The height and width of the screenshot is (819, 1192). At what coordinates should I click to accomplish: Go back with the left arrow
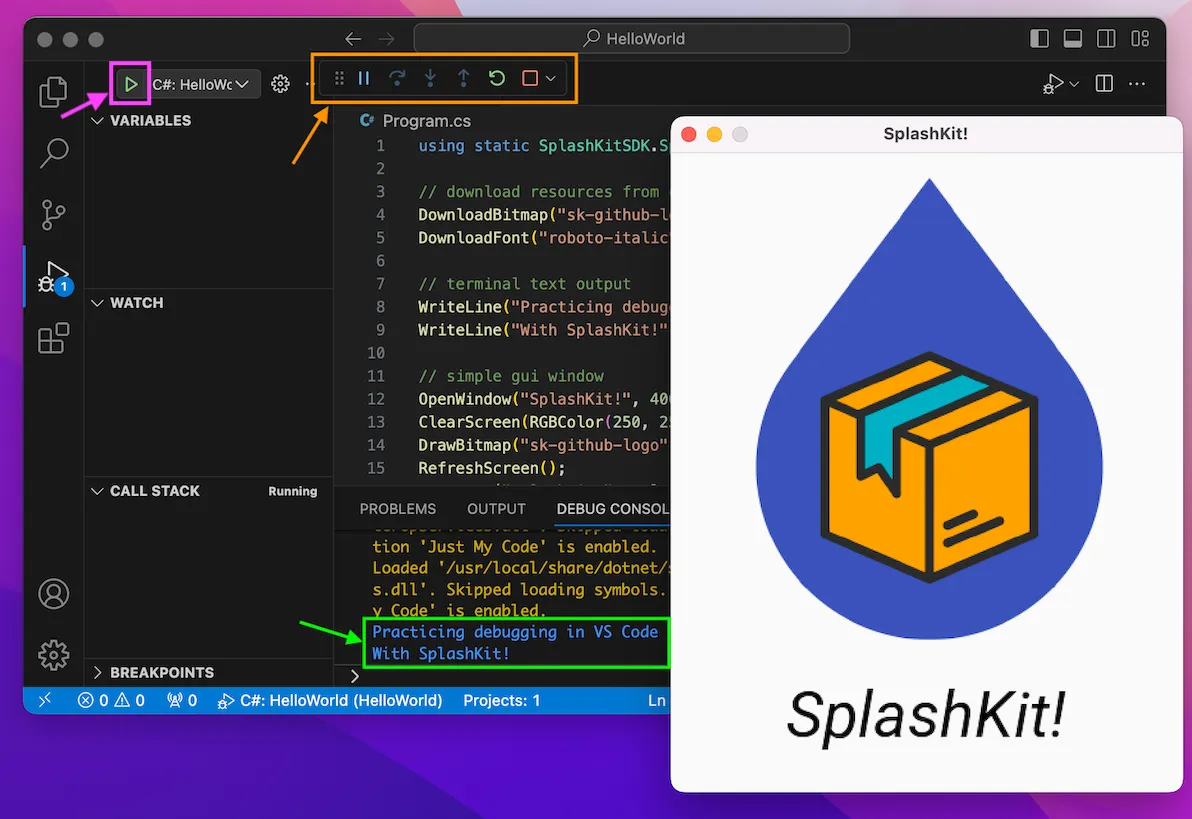[x=353, y=38]
